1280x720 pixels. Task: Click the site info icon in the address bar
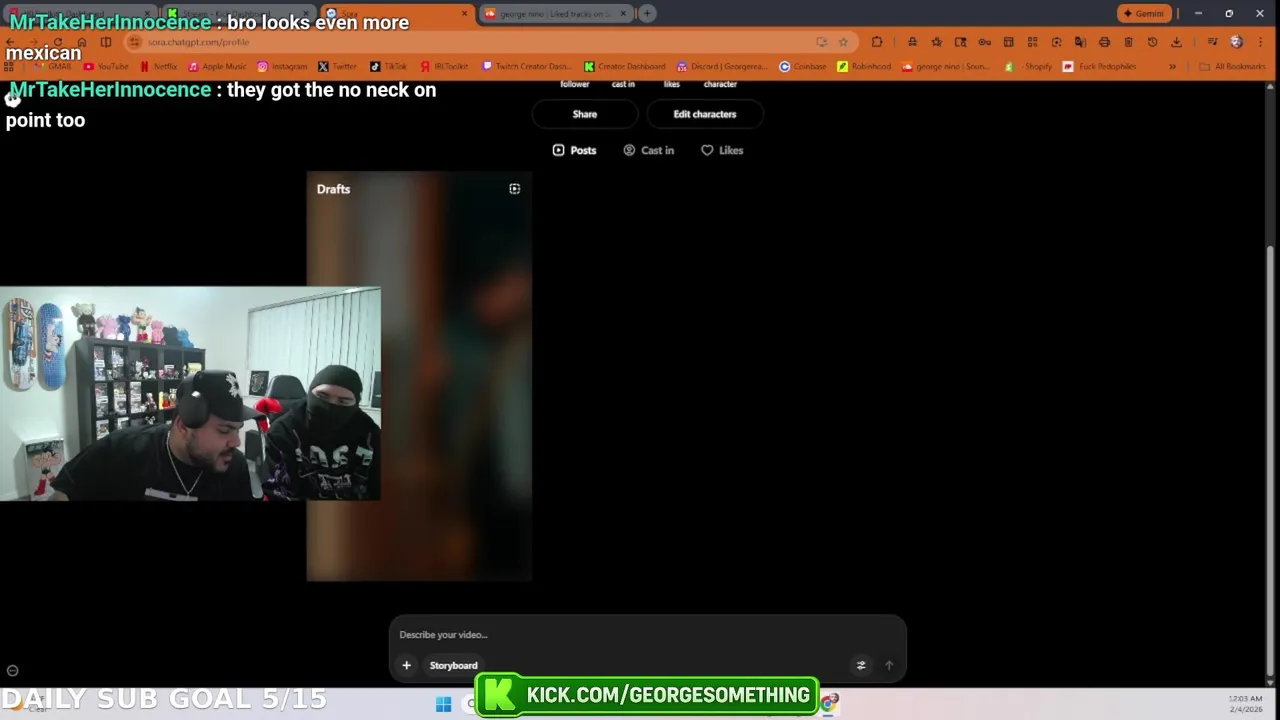(134, 42)
